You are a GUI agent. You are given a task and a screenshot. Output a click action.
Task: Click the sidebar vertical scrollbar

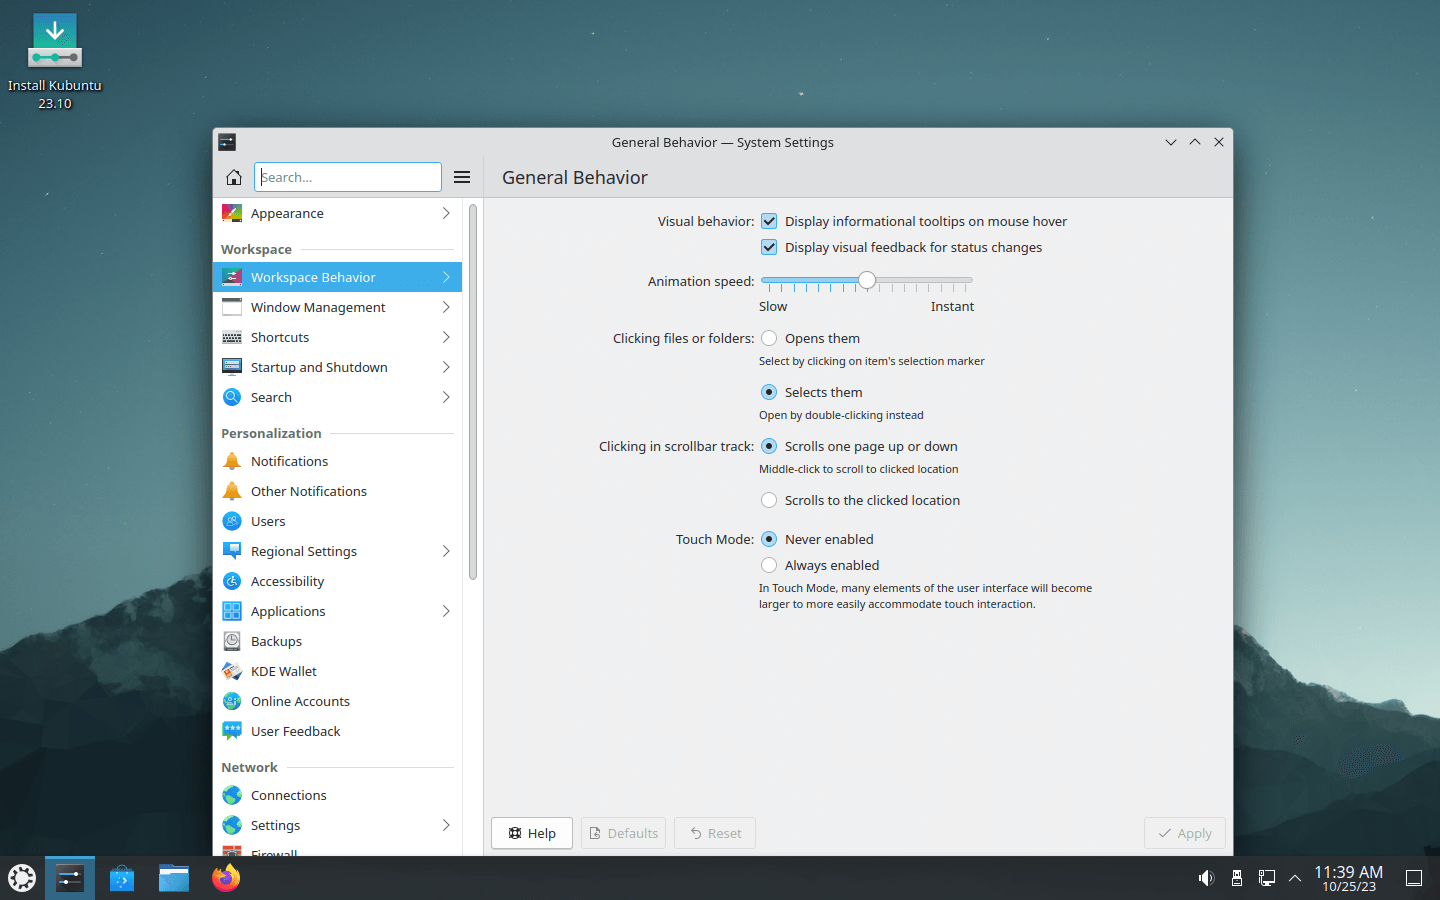[473, 392]
